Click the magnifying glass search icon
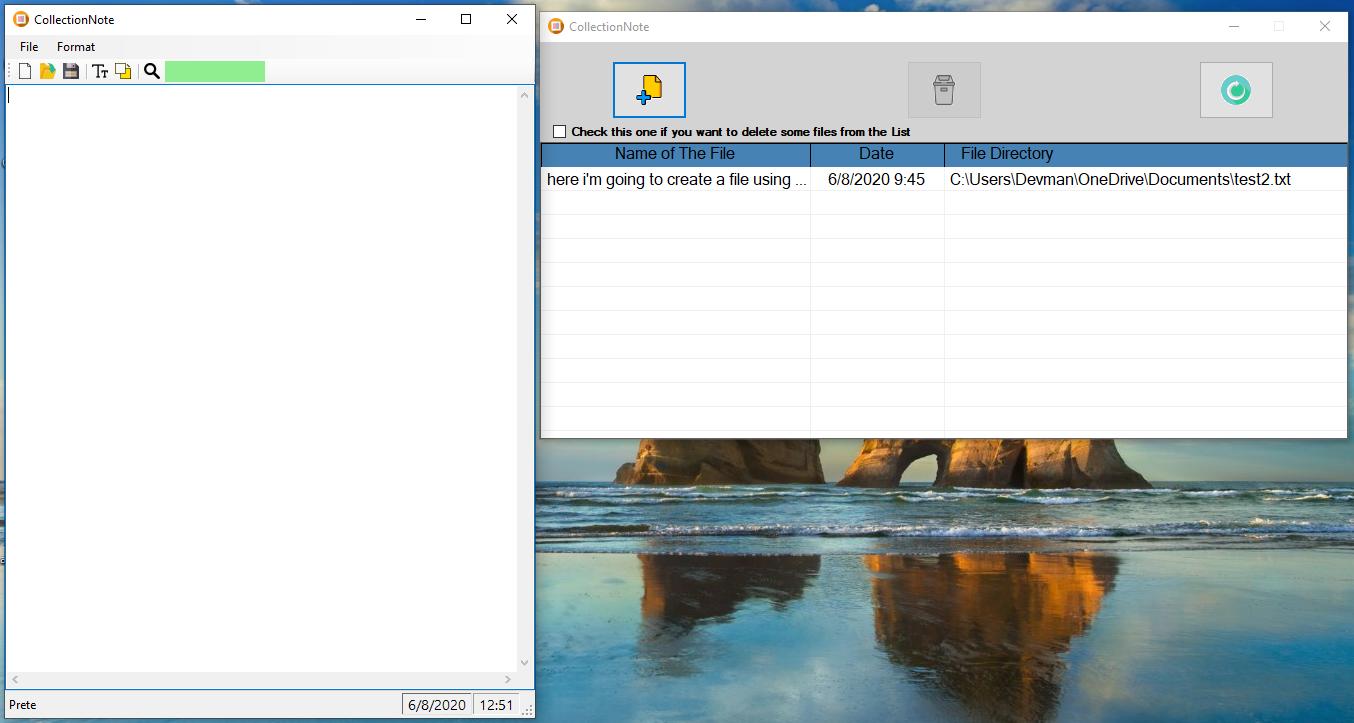This screenshot has width=1354, height=723. coord(152,71)
